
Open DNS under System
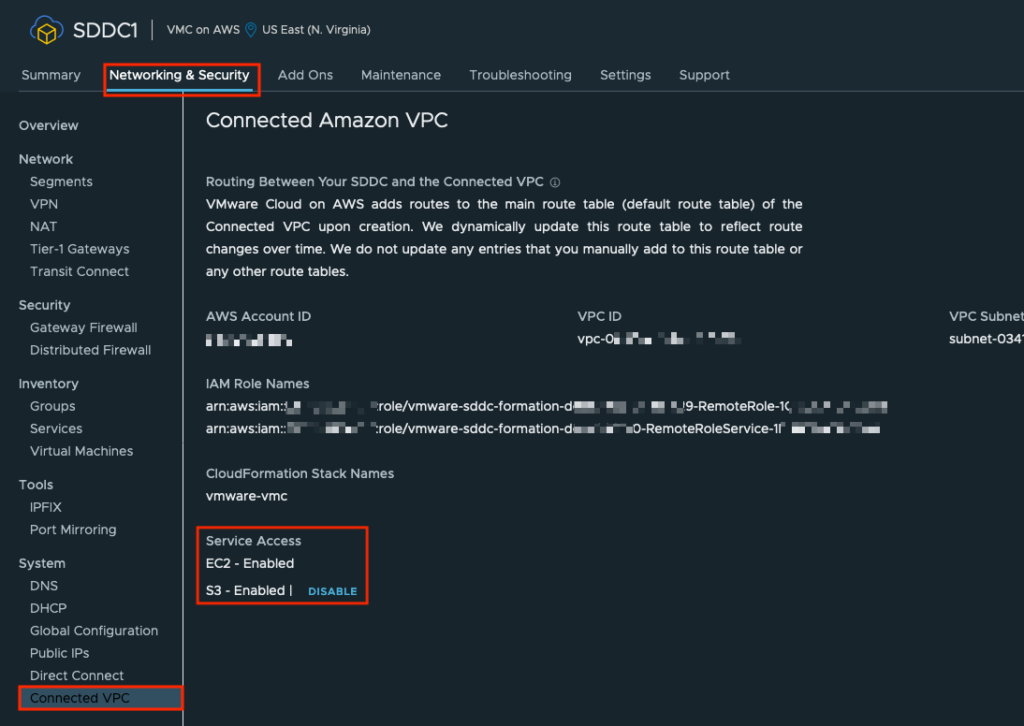click(44, 586)
